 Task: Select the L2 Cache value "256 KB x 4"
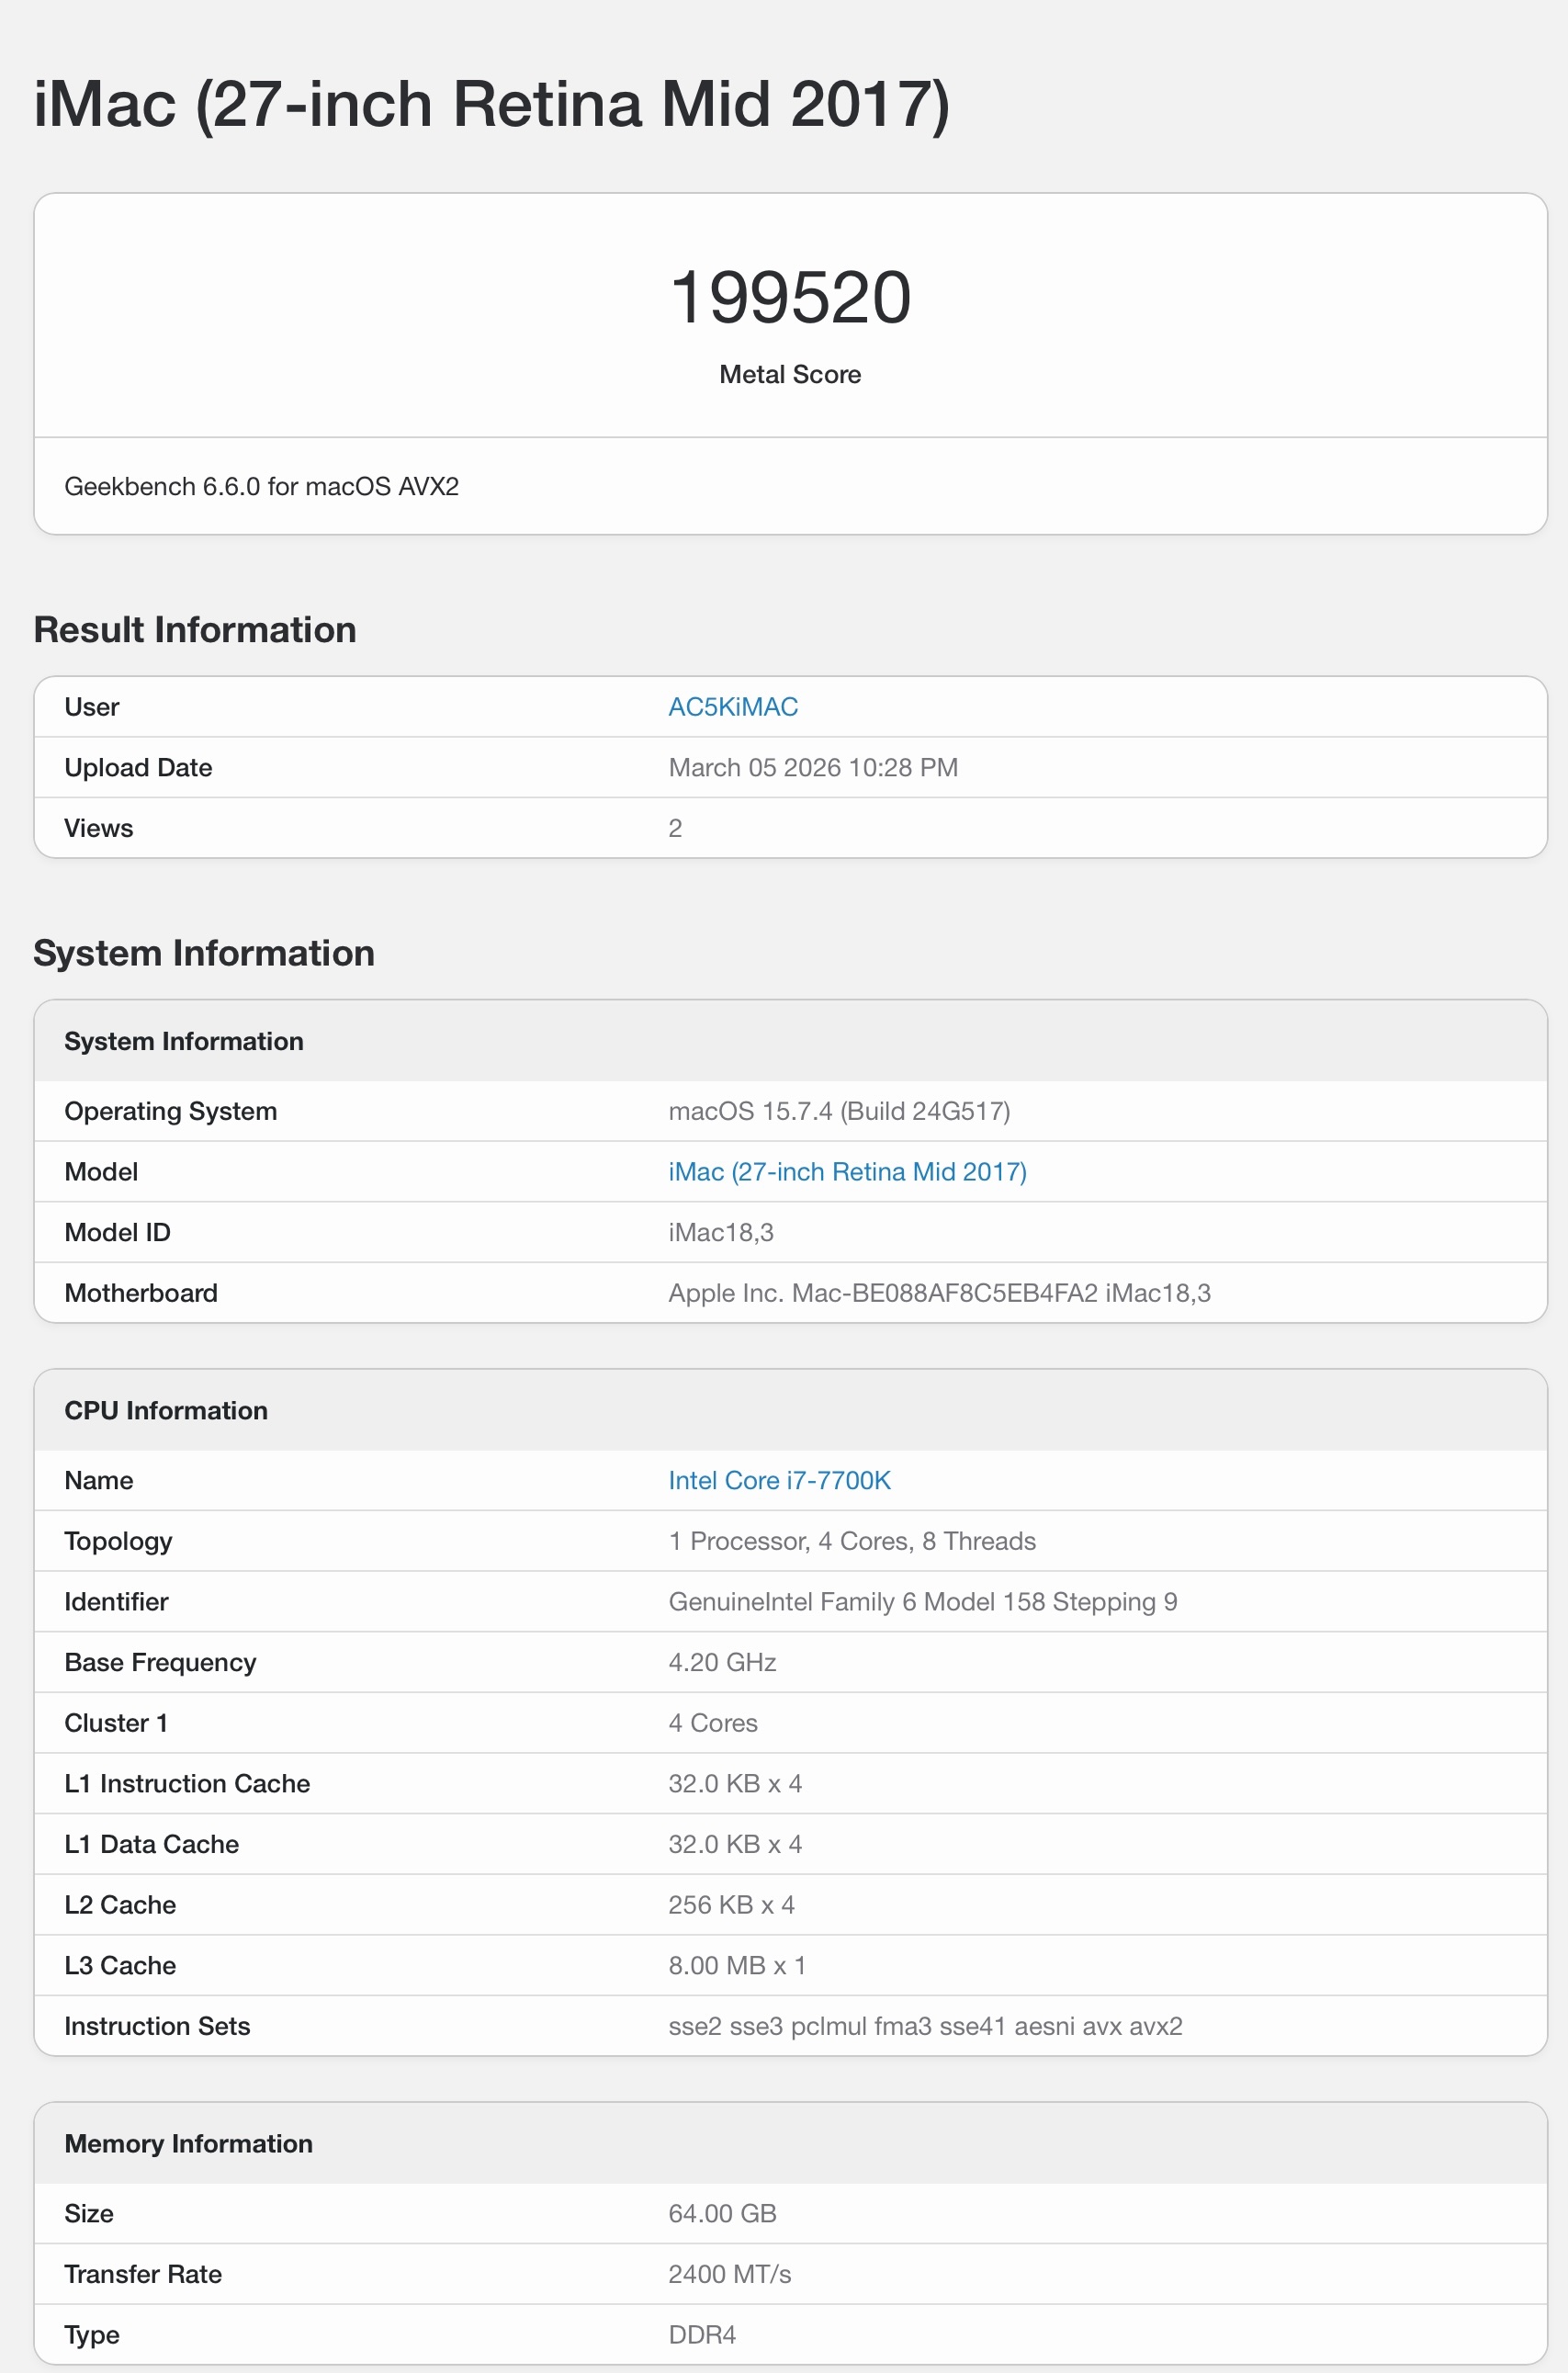[731, 1905]
